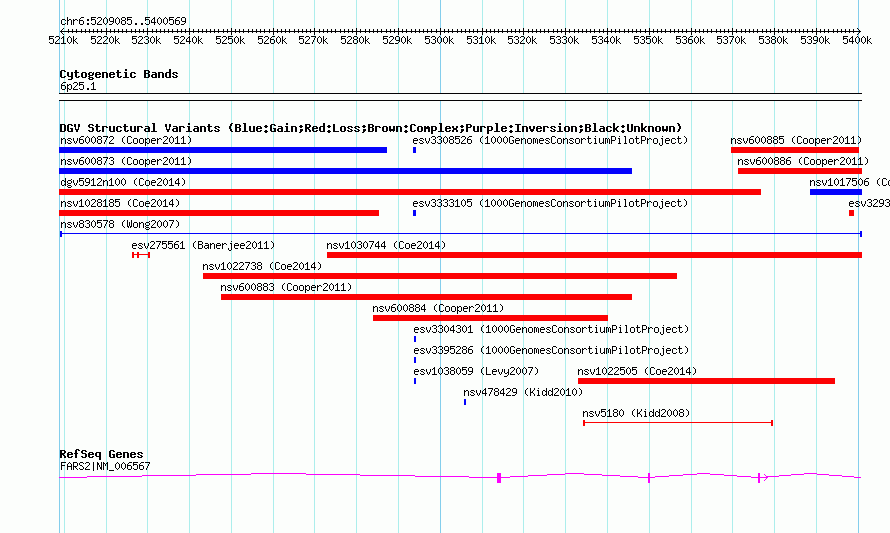This screenshot has width=890, height=533.
Task: Click the esv3395286 small blue marker
Action: pos(415,360)
